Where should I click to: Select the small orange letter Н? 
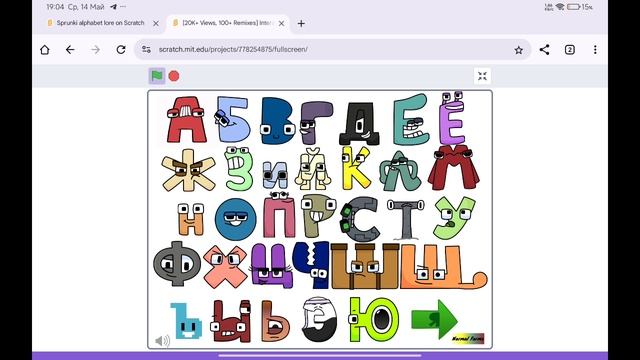pyautogui.click(x=191, y=219)
